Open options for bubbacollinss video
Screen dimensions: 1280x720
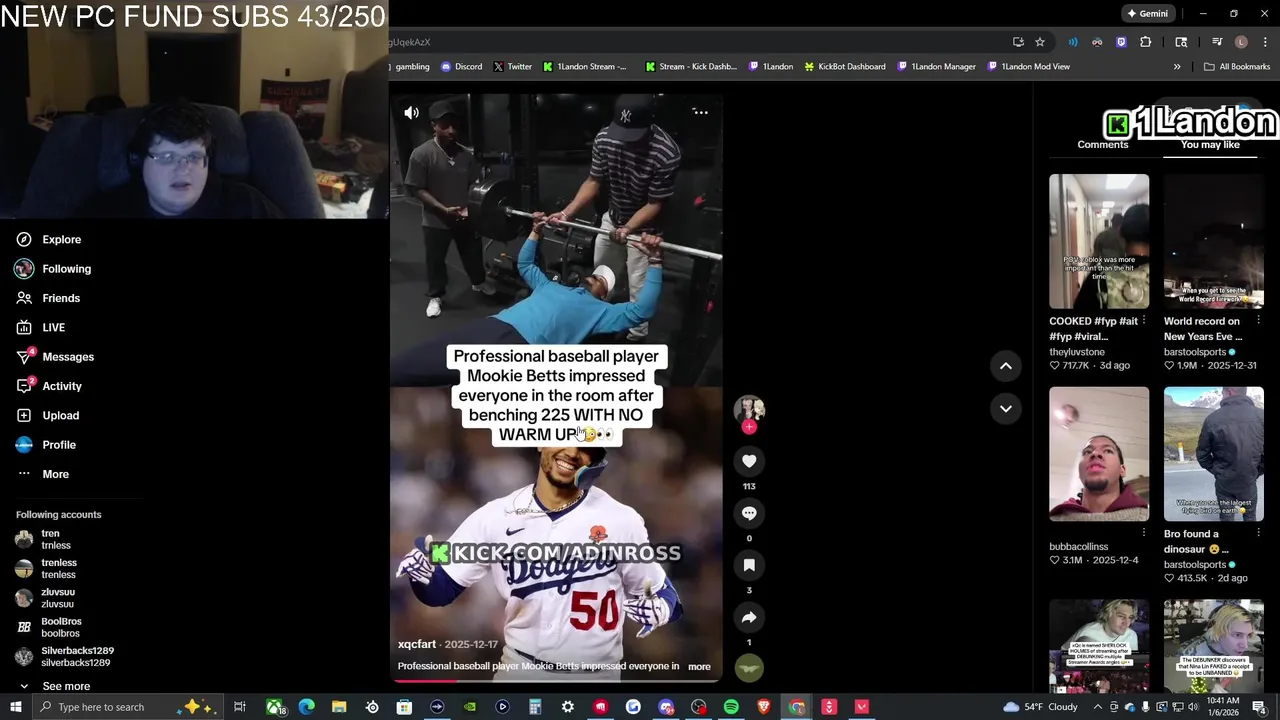1144,533
